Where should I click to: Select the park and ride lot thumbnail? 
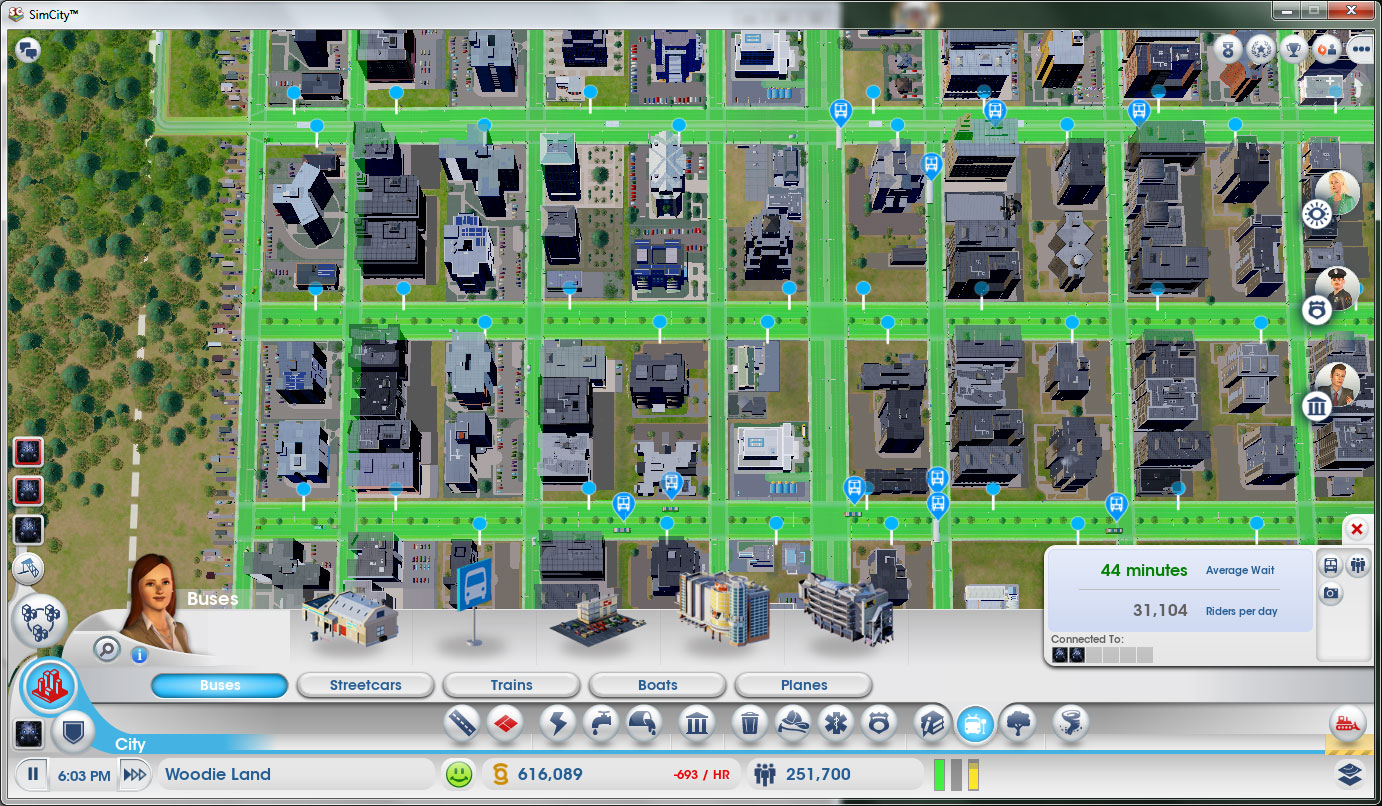(597, 620)
